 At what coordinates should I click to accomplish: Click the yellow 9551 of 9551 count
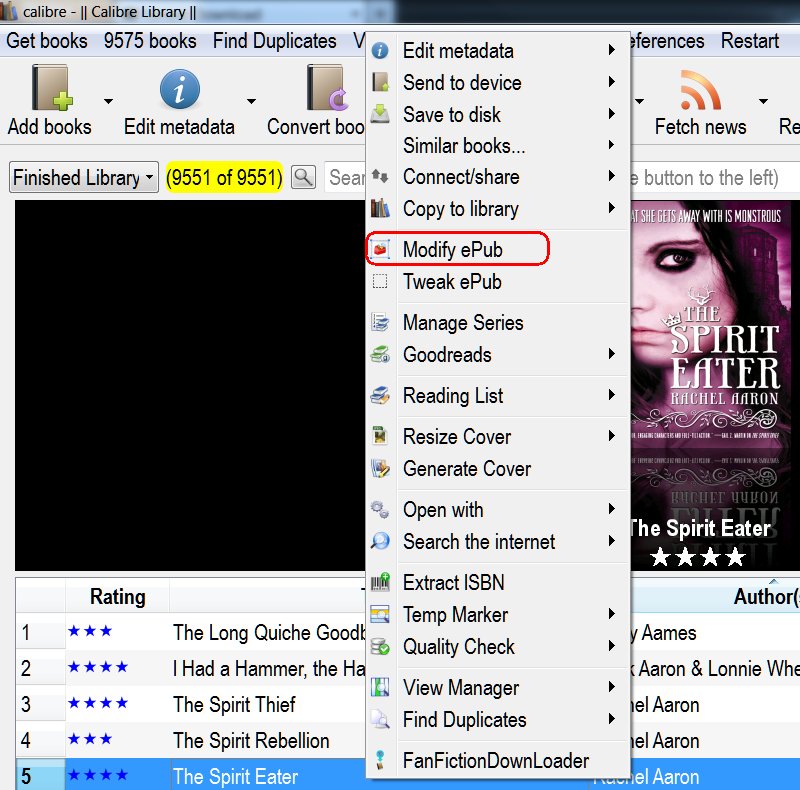point(224,178)
